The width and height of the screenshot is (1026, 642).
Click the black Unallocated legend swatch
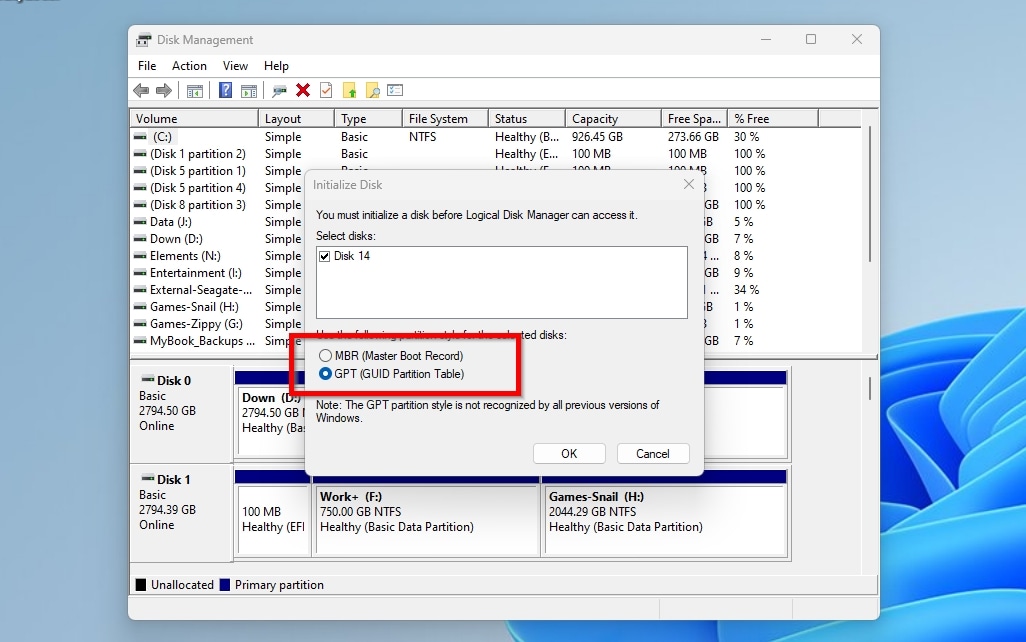pyautogui.click(x=141, y=584)
